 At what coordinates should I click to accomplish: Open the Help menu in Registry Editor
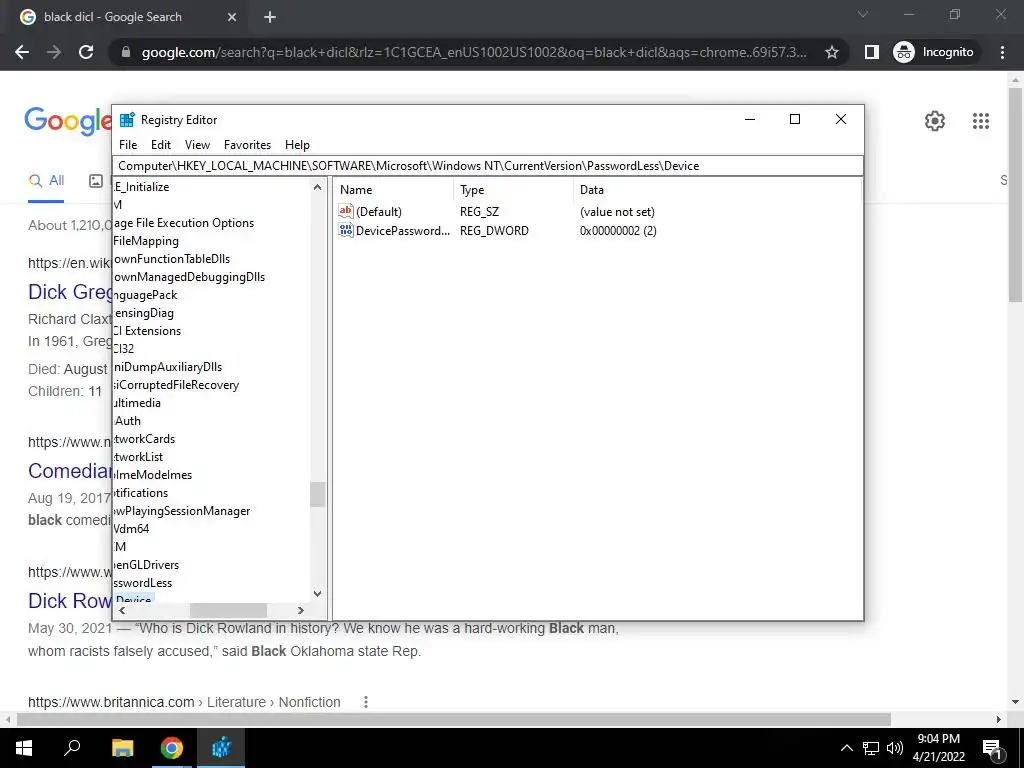point(297,145)
